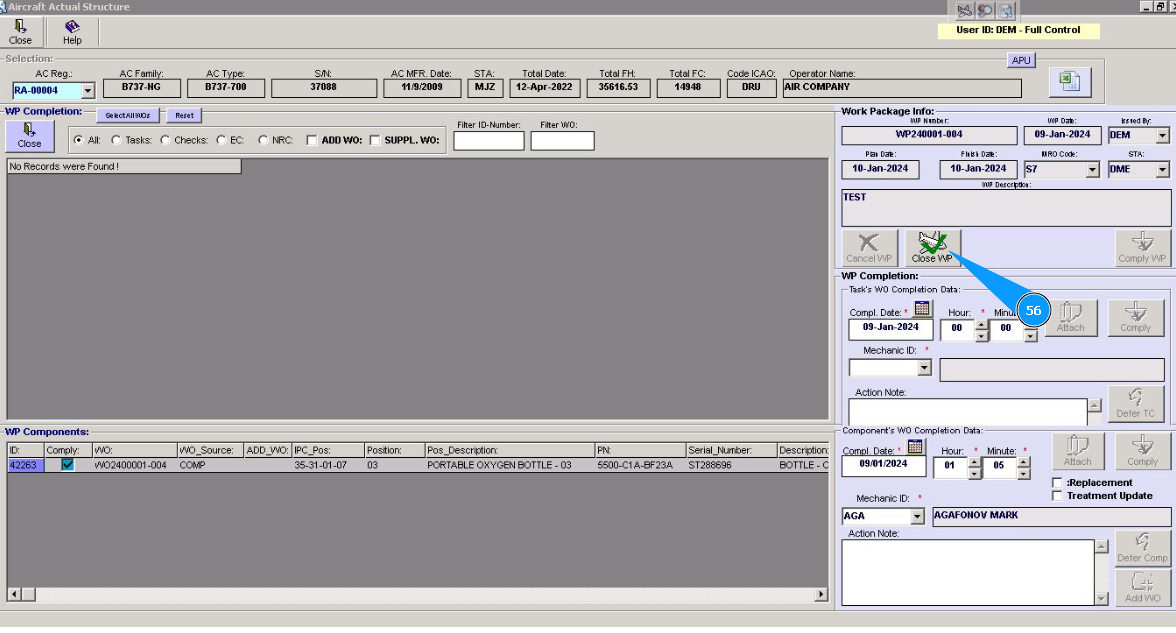Click part number 5500-C1A-BF23A cell

(641, 465)
